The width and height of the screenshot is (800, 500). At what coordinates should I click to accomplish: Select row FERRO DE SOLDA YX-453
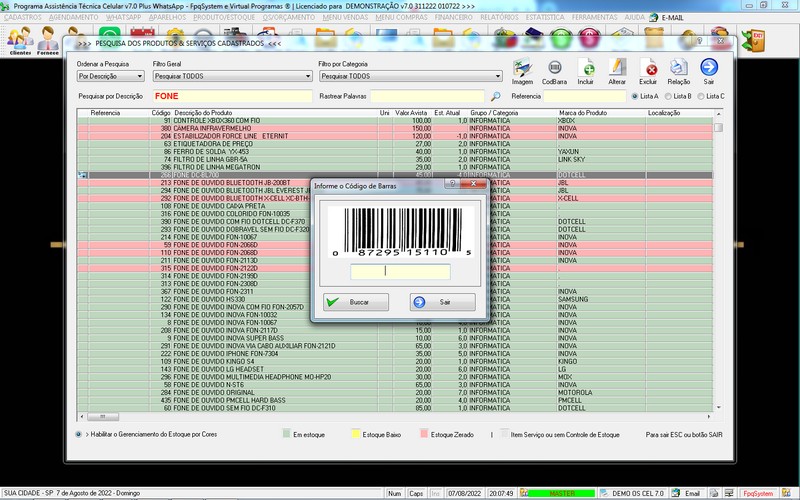pyautogui.click(x=395, y=152)
